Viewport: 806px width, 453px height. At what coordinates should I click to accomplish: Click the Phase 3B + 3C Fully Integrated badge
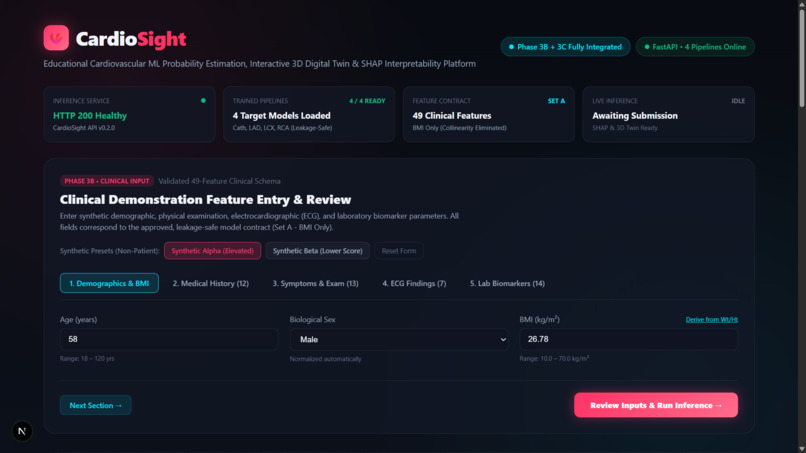coord(565,47)
